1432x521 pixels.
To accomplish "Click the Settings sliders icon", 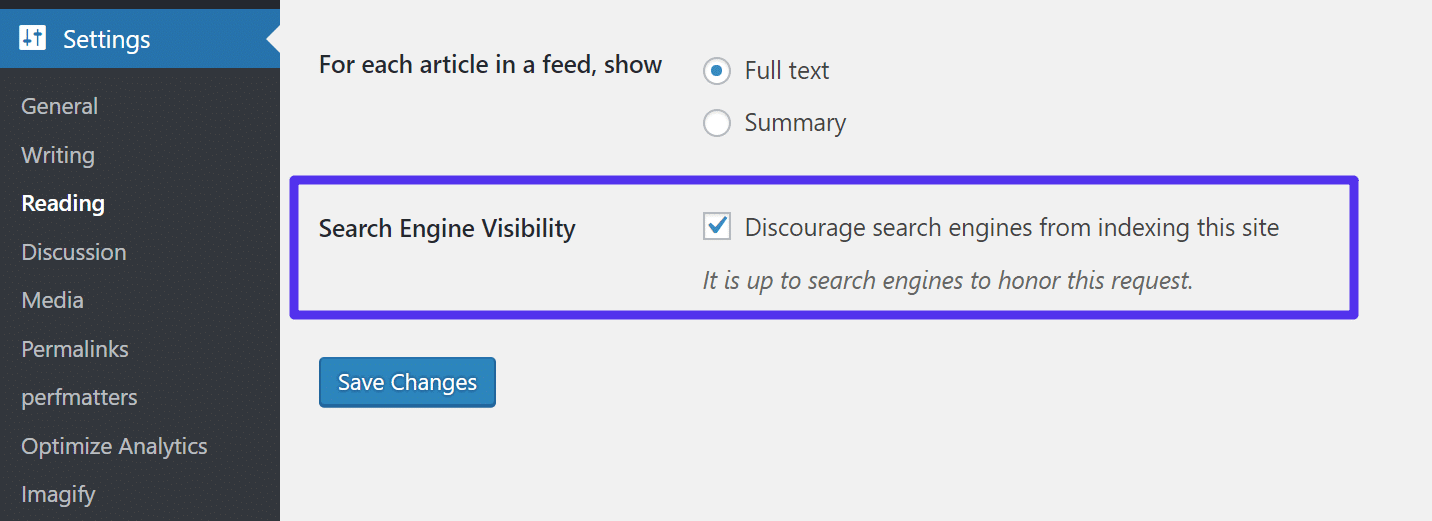I will point(32,39).
